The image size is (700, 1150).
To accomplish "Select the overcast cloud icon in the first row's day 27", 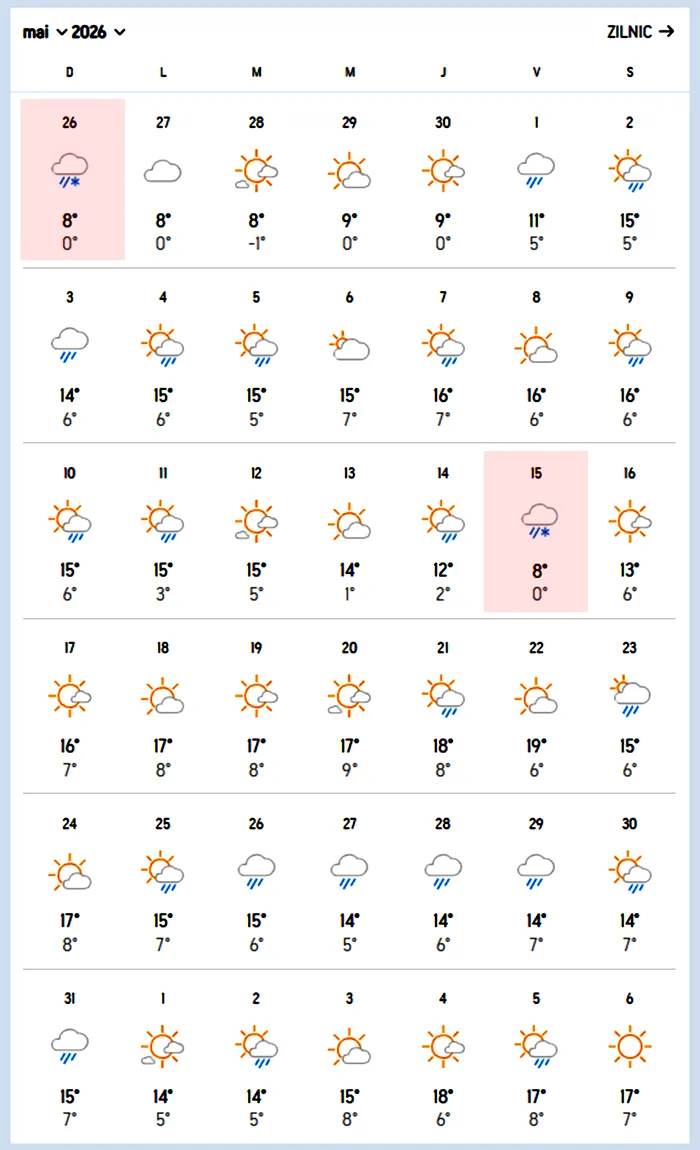I will [163, 172].
